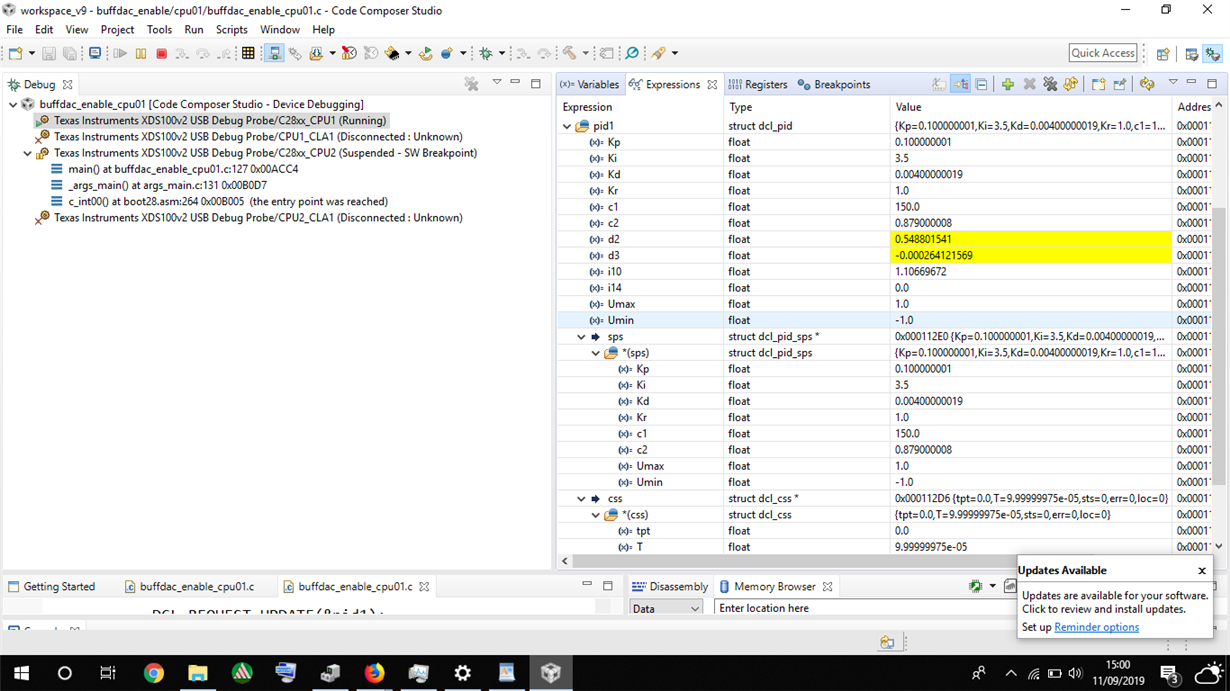Click the Continuous Refresh yellow arrows icon
The height and width of the screenshot is (691, 1230).
click(1147, 85)
